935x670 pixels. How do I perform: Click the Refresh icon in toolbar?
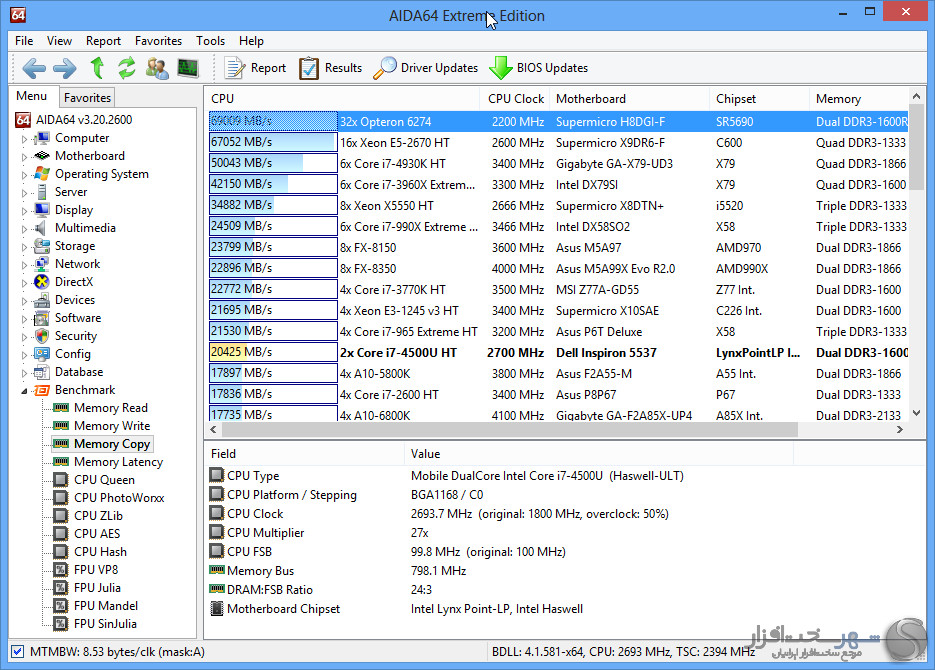pos(126,68)
